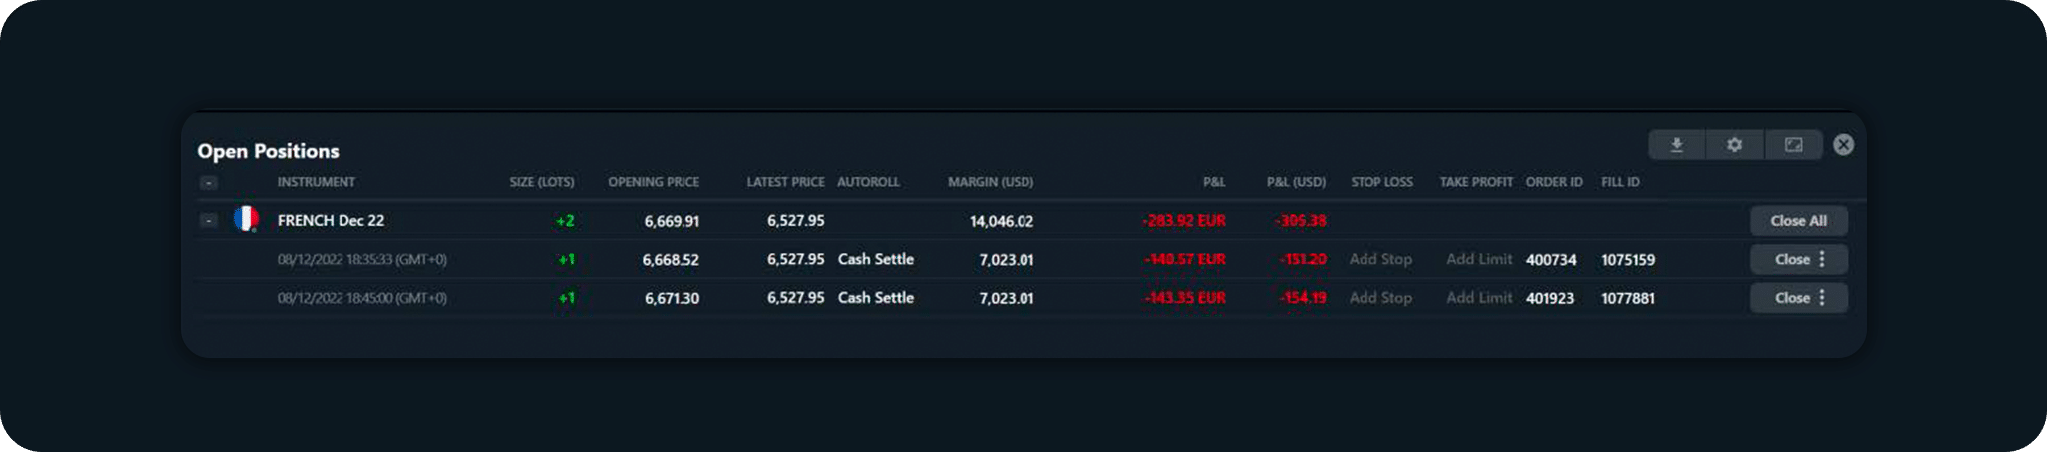Click Close All for FRENCH Dec 22

(1798, 221)
